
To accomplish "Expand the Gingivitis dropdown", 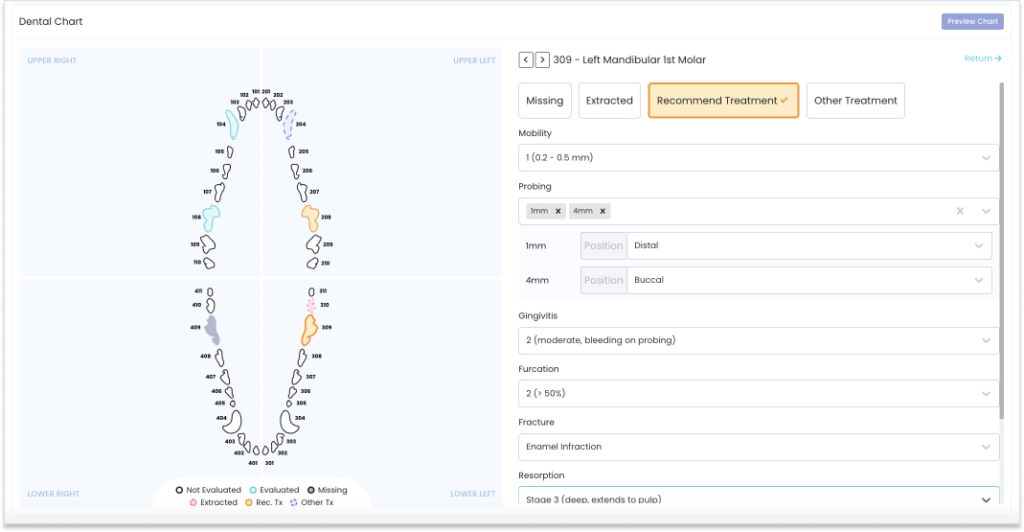I will (758, 340).
